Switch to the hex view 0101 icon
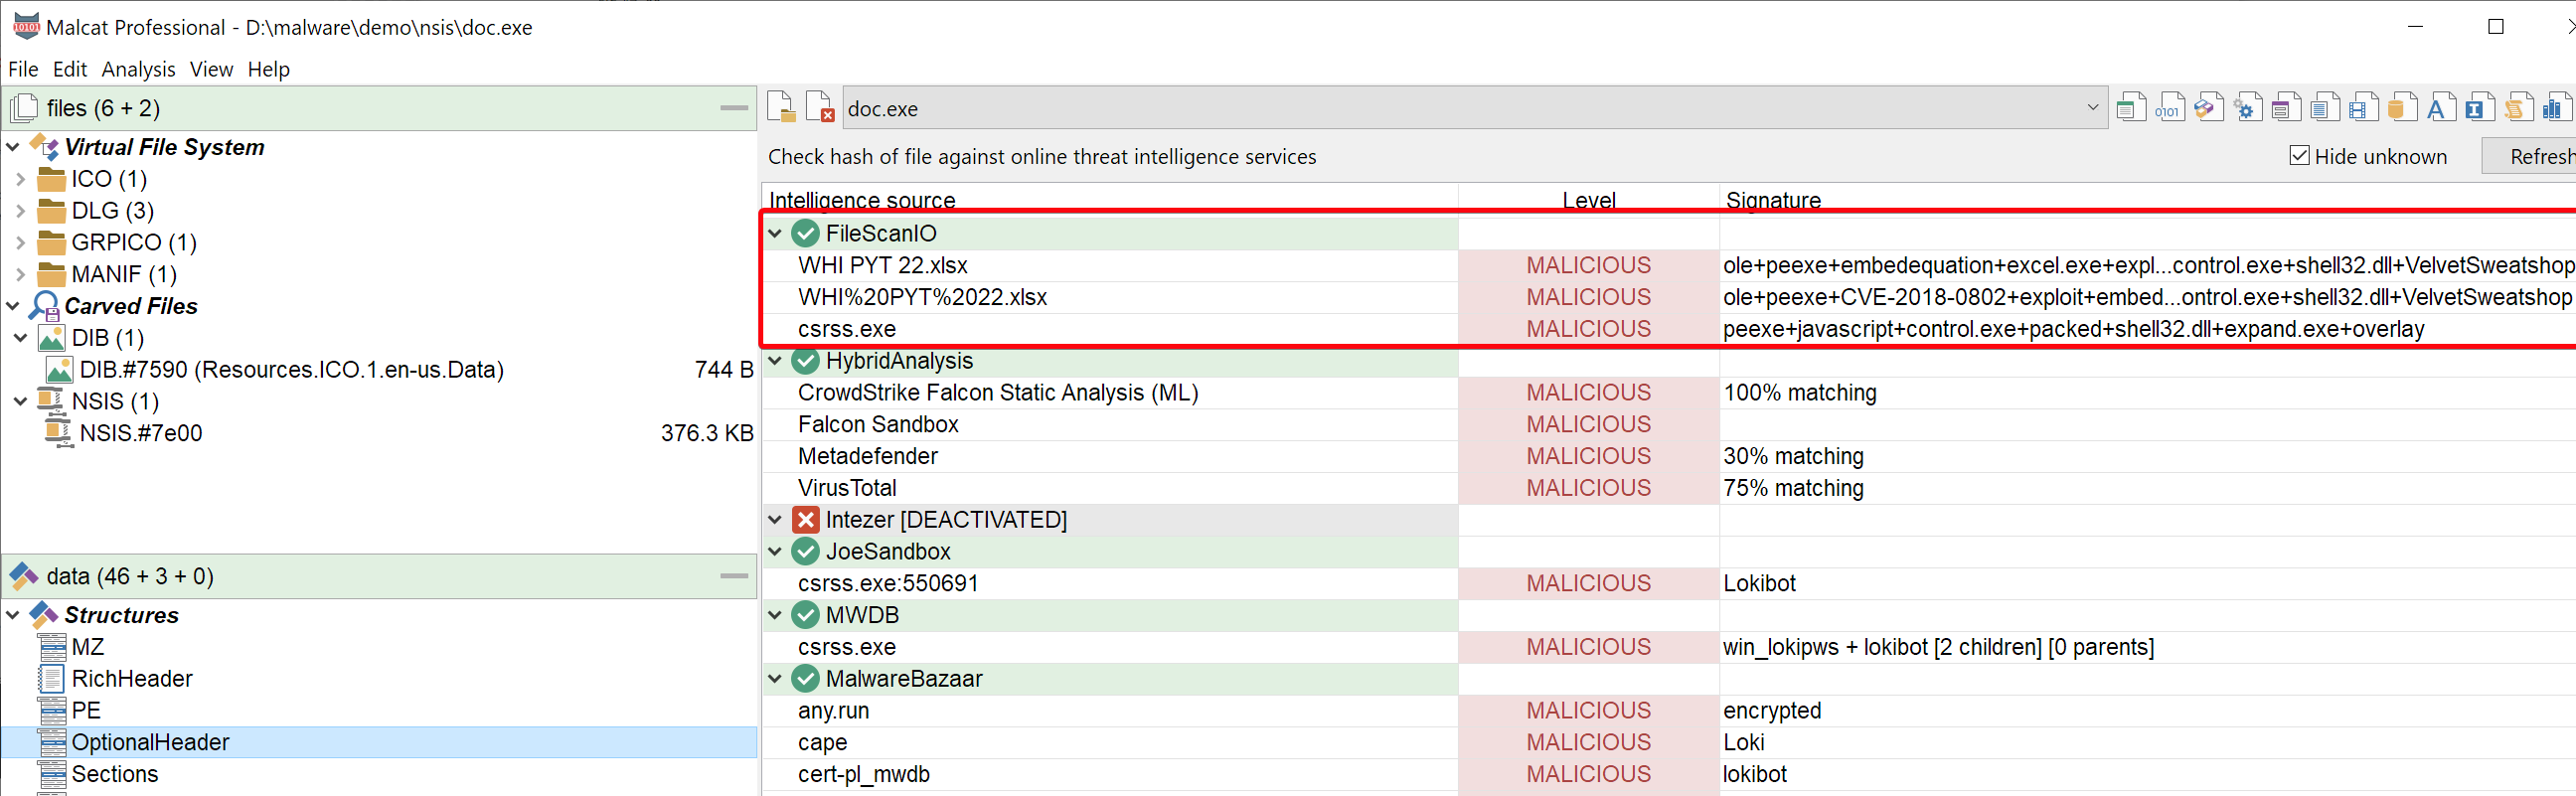2576x796 pixels. (2169, 108)
